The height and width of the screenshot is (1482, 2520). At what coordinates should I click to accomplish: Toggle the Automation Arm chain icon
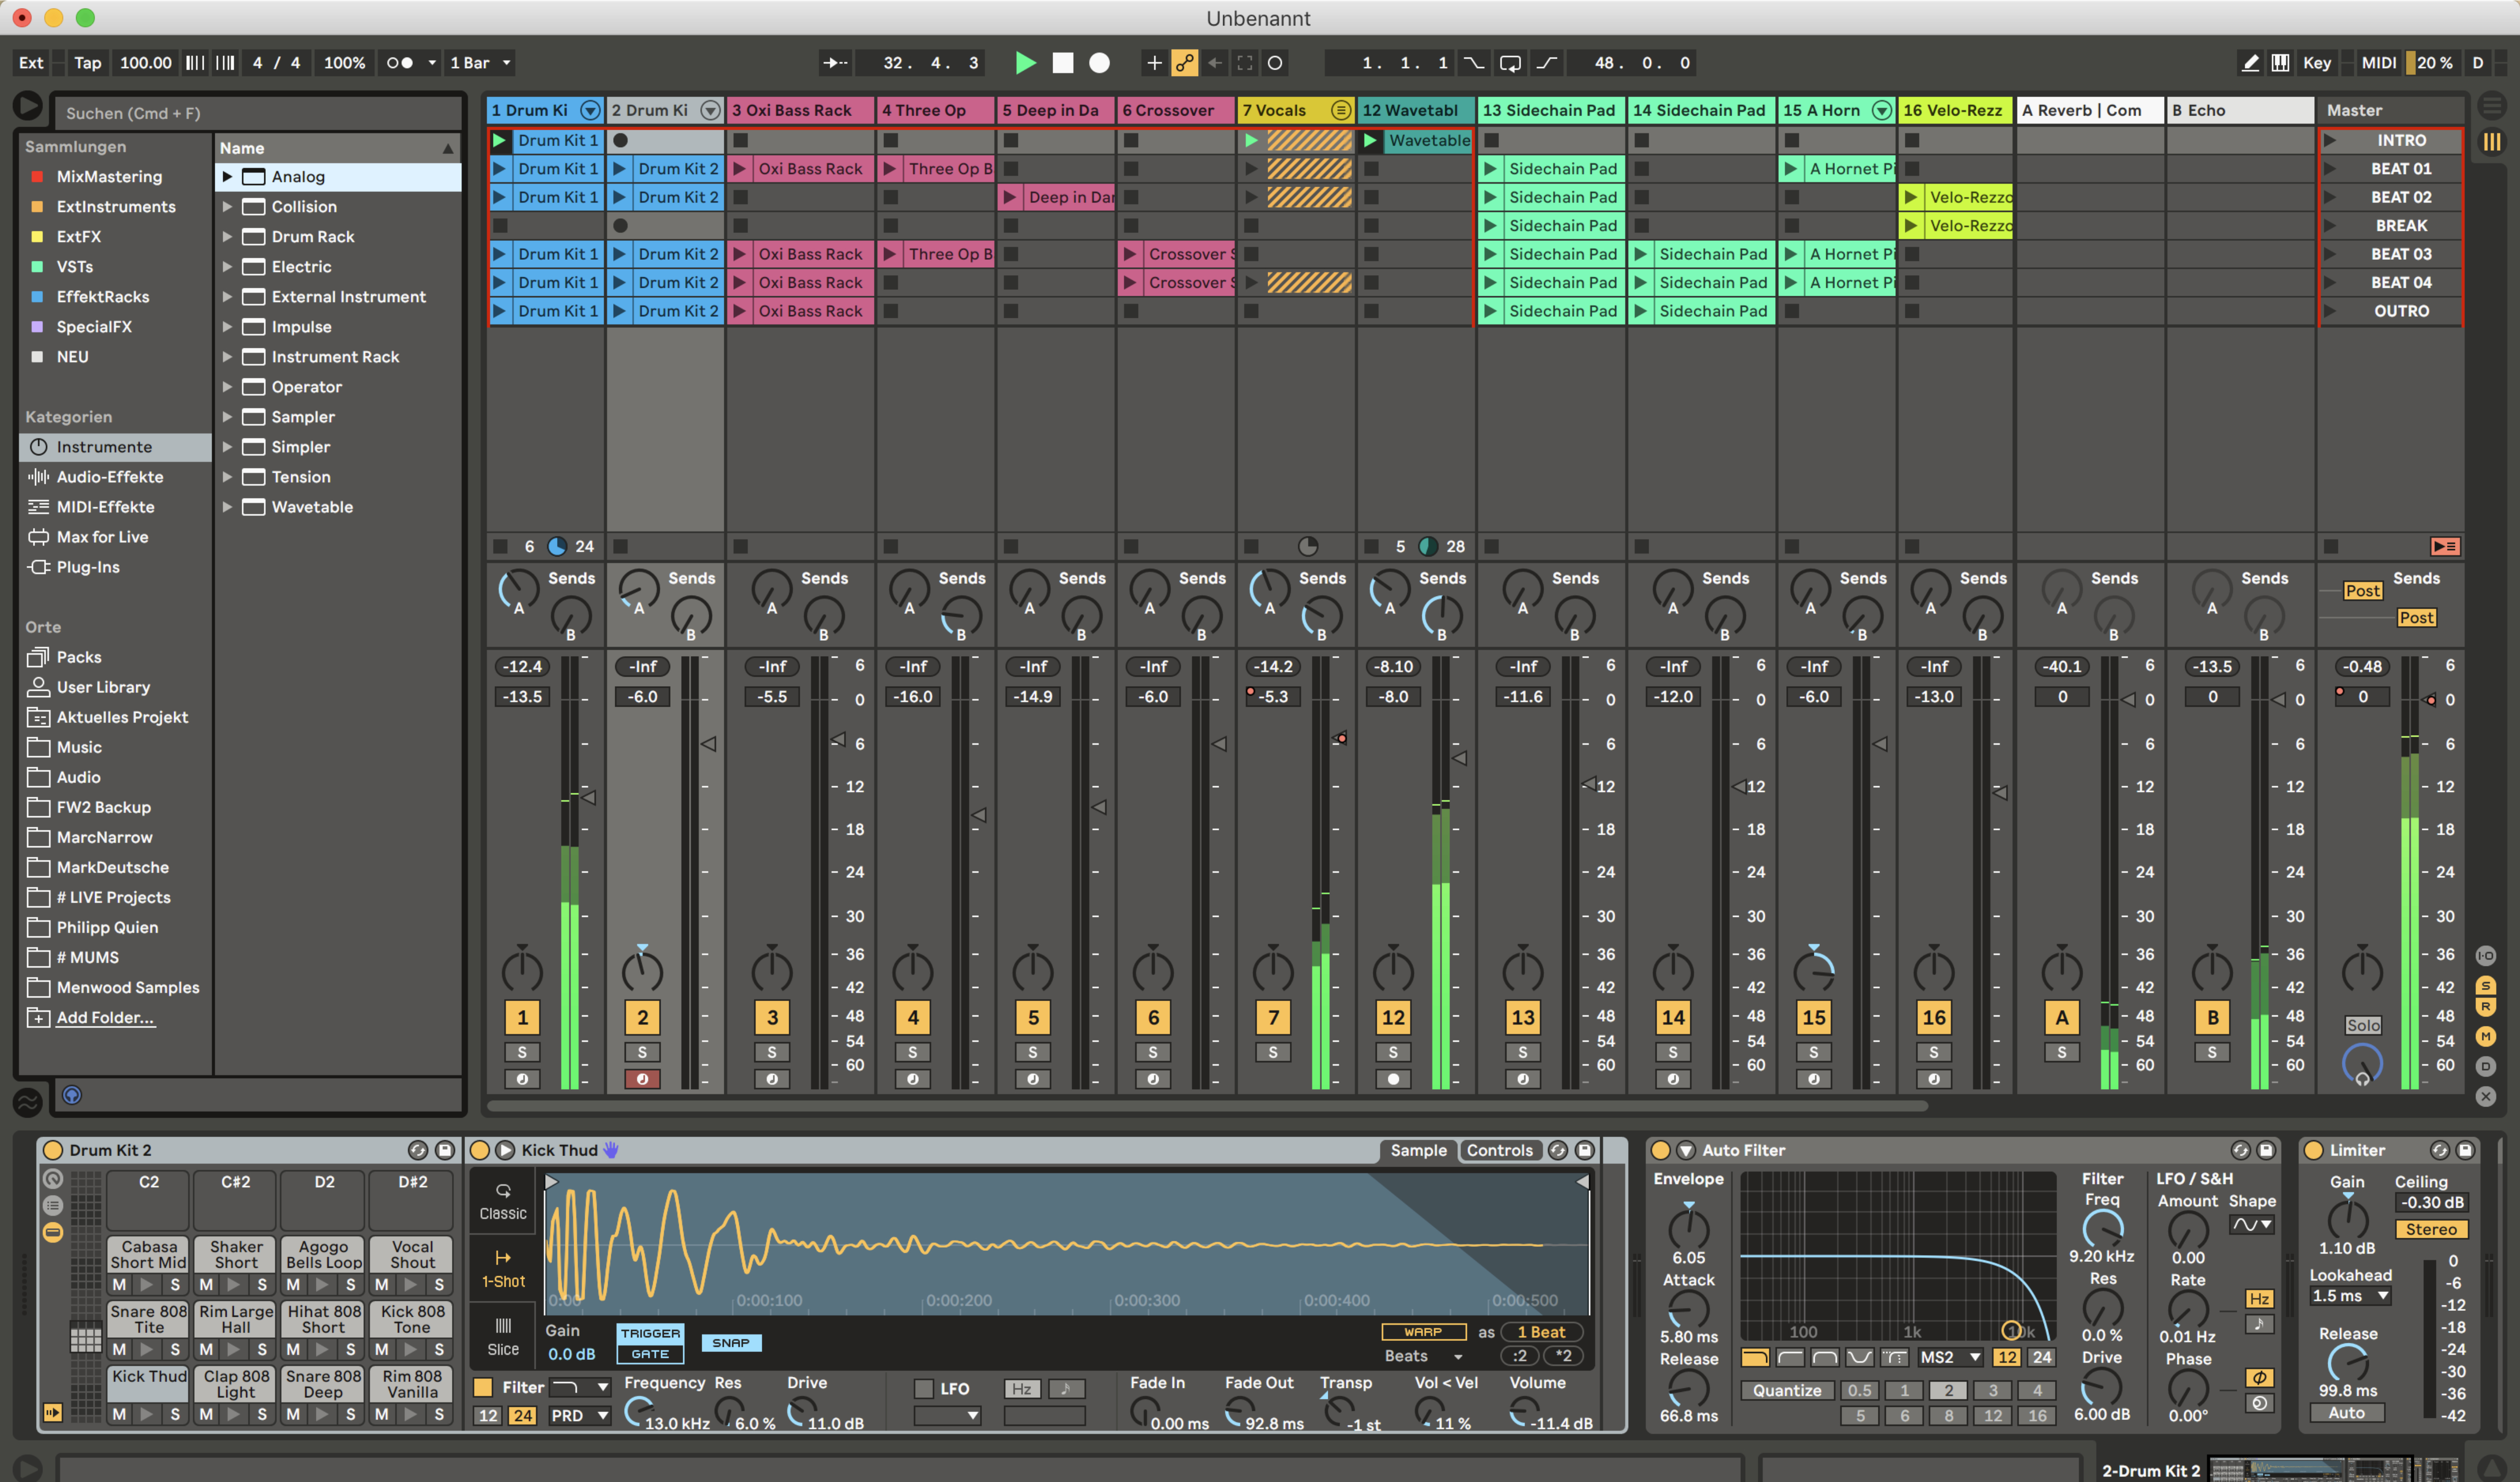(x=1184, y=63)
